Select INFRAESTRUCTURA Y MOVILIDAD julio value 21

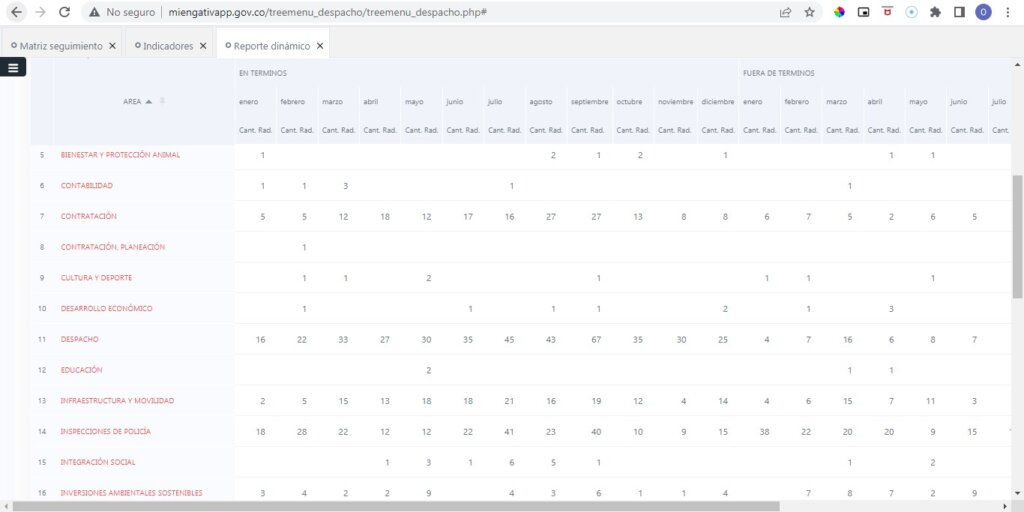pos(509,401)
